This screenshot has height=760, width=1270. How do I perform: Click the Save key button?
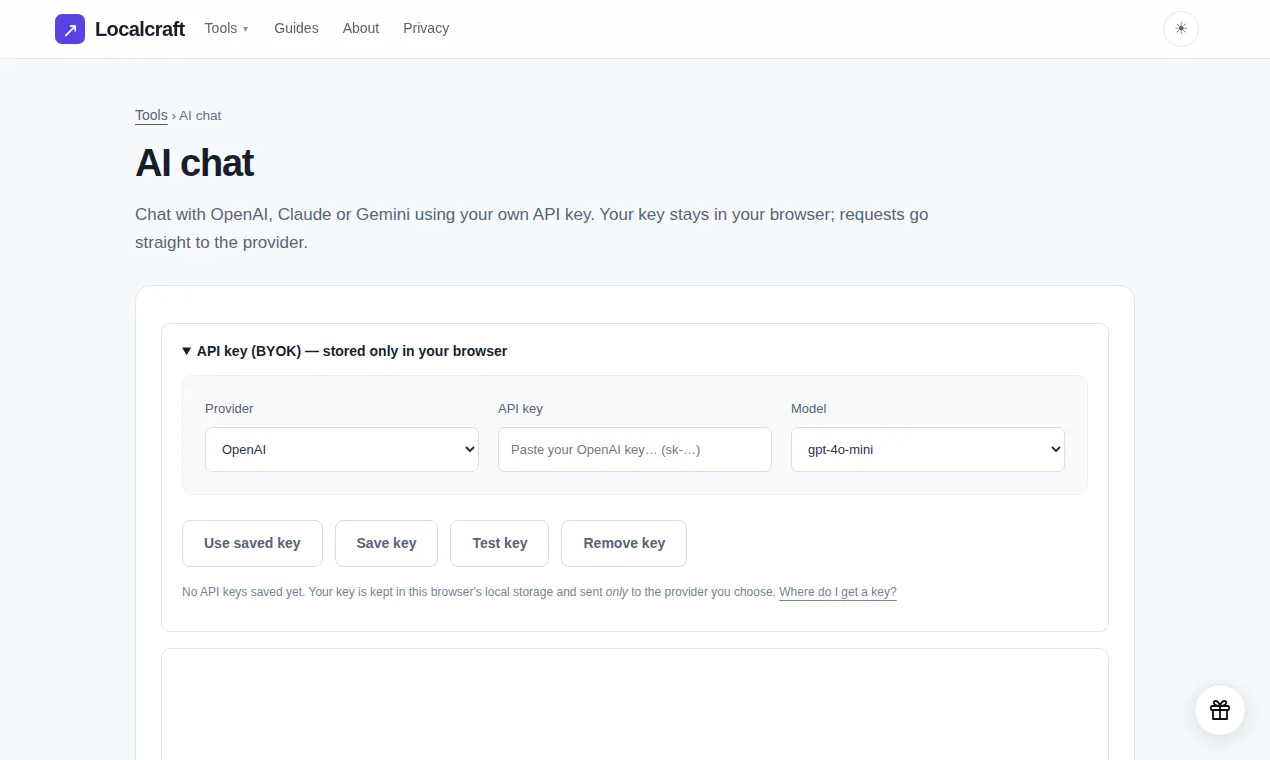click(x=386, y=543)
